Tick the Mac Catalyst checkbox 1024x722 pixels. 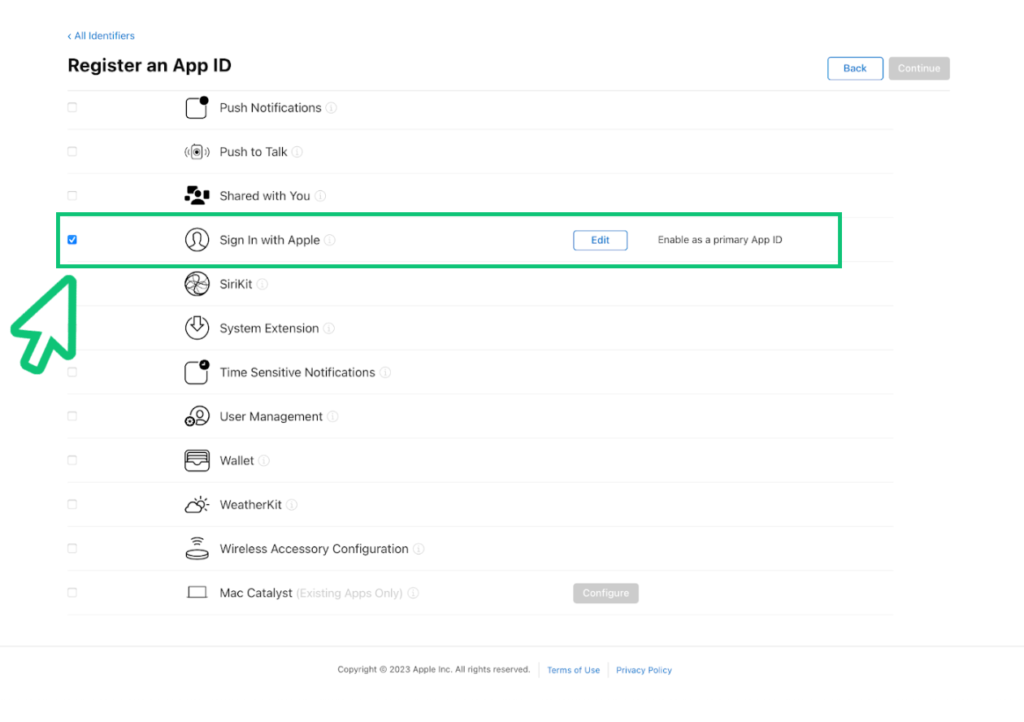(72, 592)
